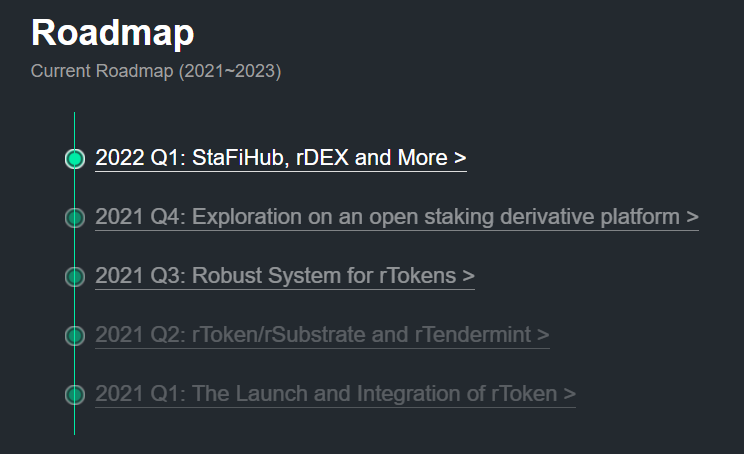This screenshot has height=454, width=744.
Task: Select the 2021 Q2 timeline marker dot
Action: [x=75, y=335]
